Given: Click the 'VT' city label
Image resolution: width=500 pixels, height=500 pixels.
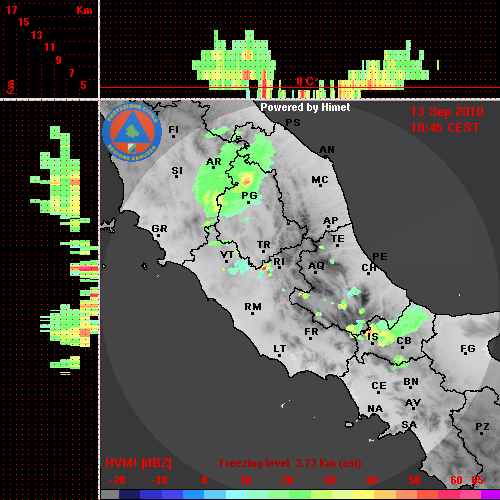Looking at the screenshot, I should pos(227,255).
